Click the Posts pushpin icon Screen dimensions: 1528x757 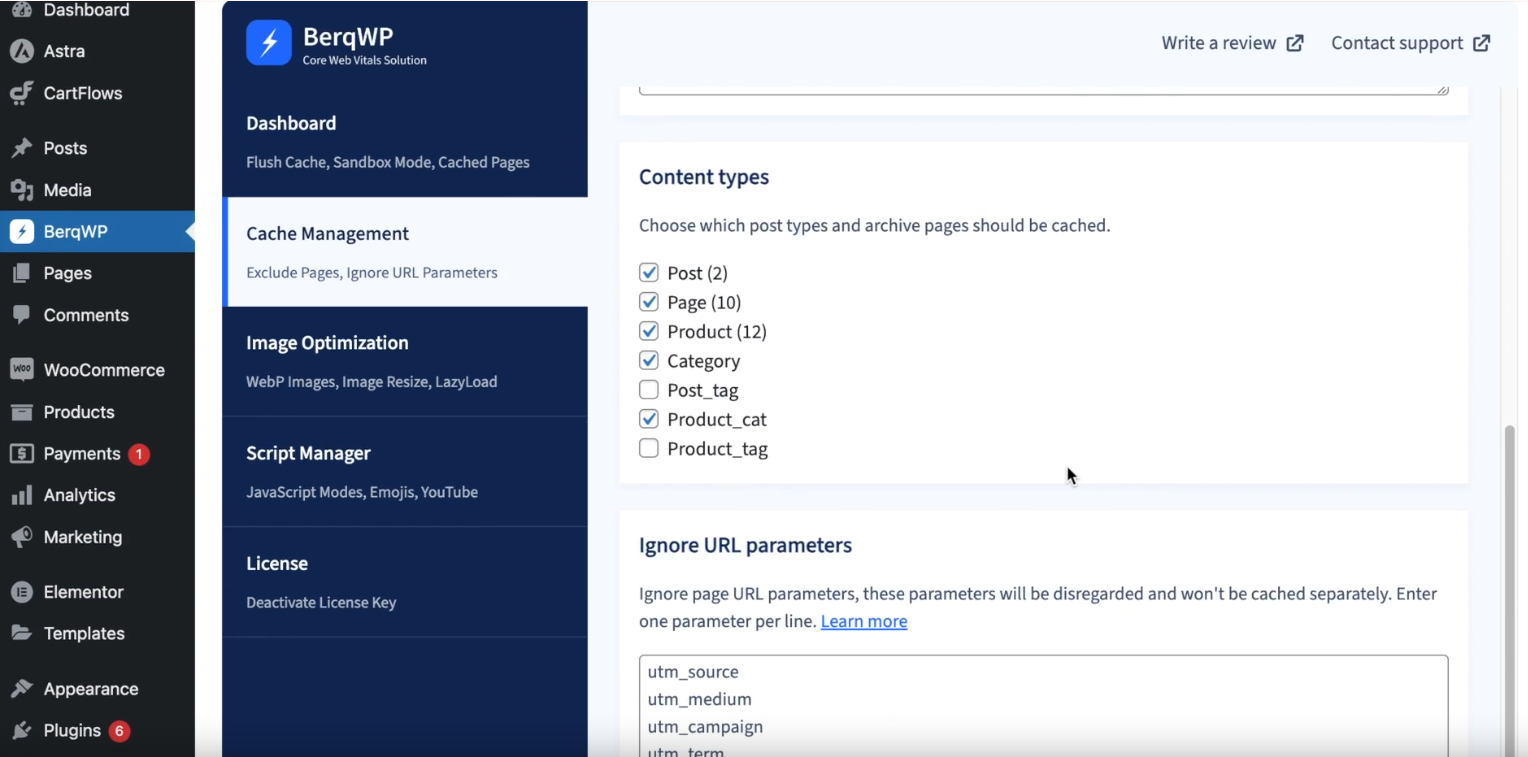[x=21, y=148]
